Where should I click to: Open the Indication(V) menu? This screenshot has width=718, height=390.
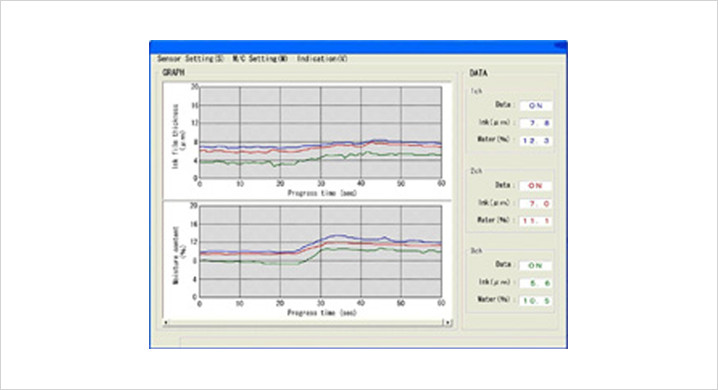322,59
